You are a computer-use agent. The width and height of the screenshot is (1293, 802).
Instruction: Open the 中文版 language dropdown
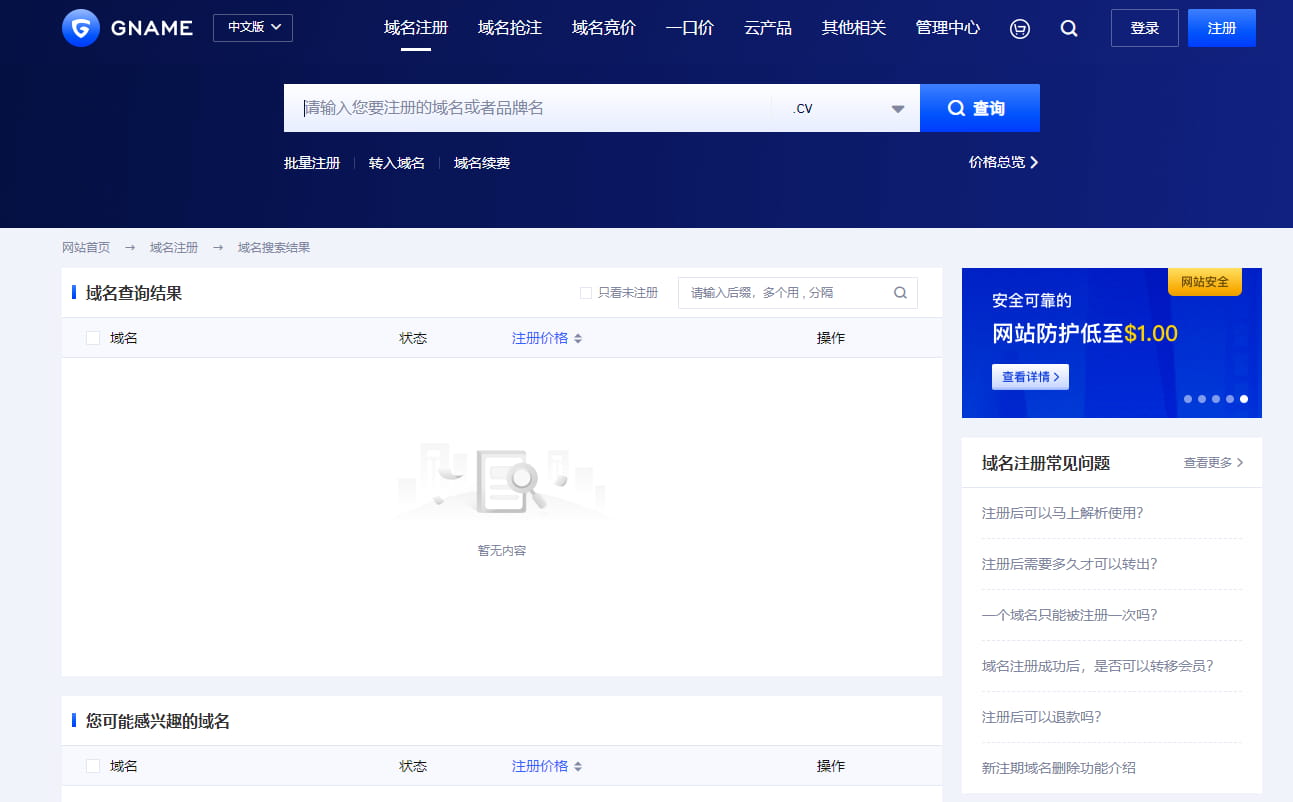coord(253,28)
